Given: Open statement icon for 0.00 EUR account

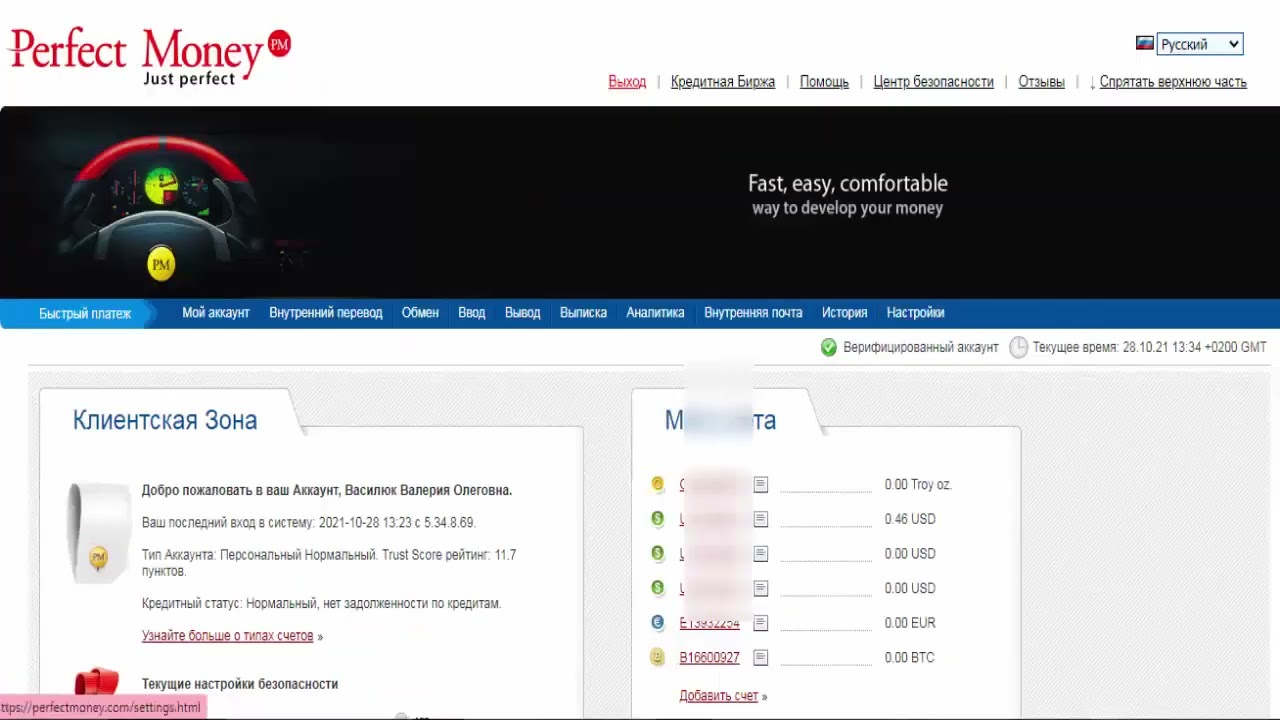Looking at the screenshot, I should coord(761,623).
